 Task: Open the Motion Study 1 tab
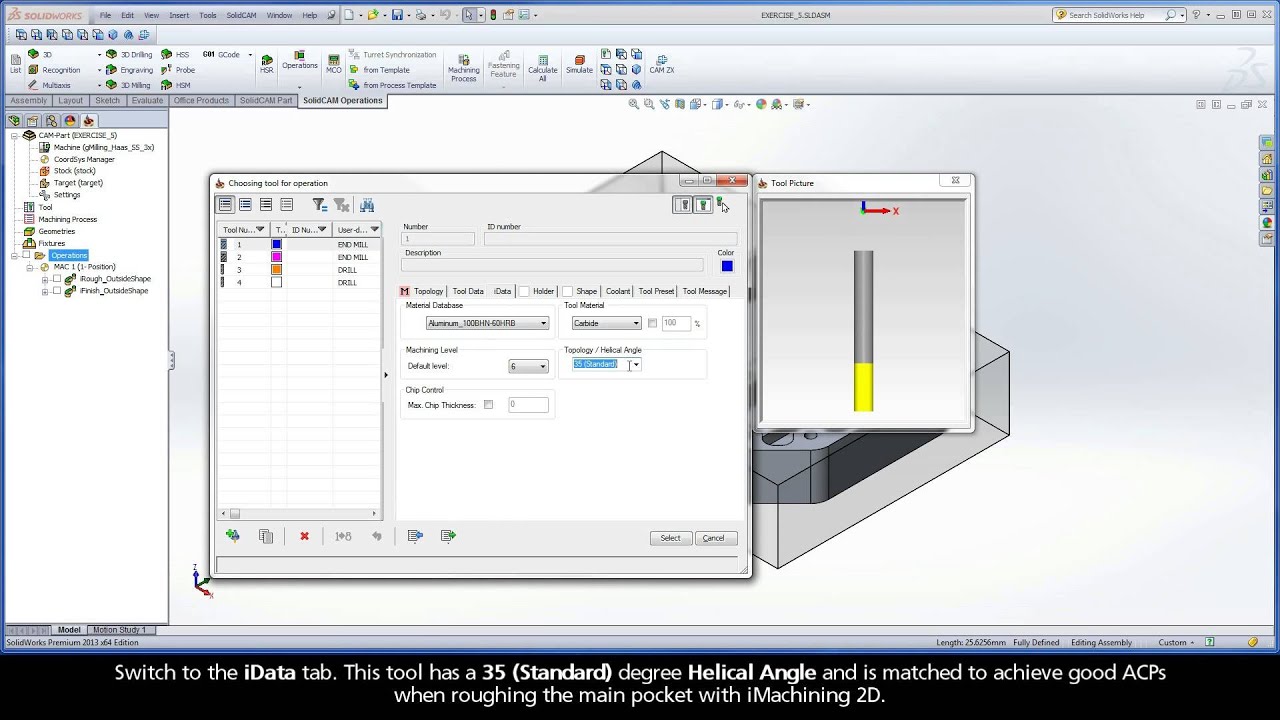pos(120,630)
